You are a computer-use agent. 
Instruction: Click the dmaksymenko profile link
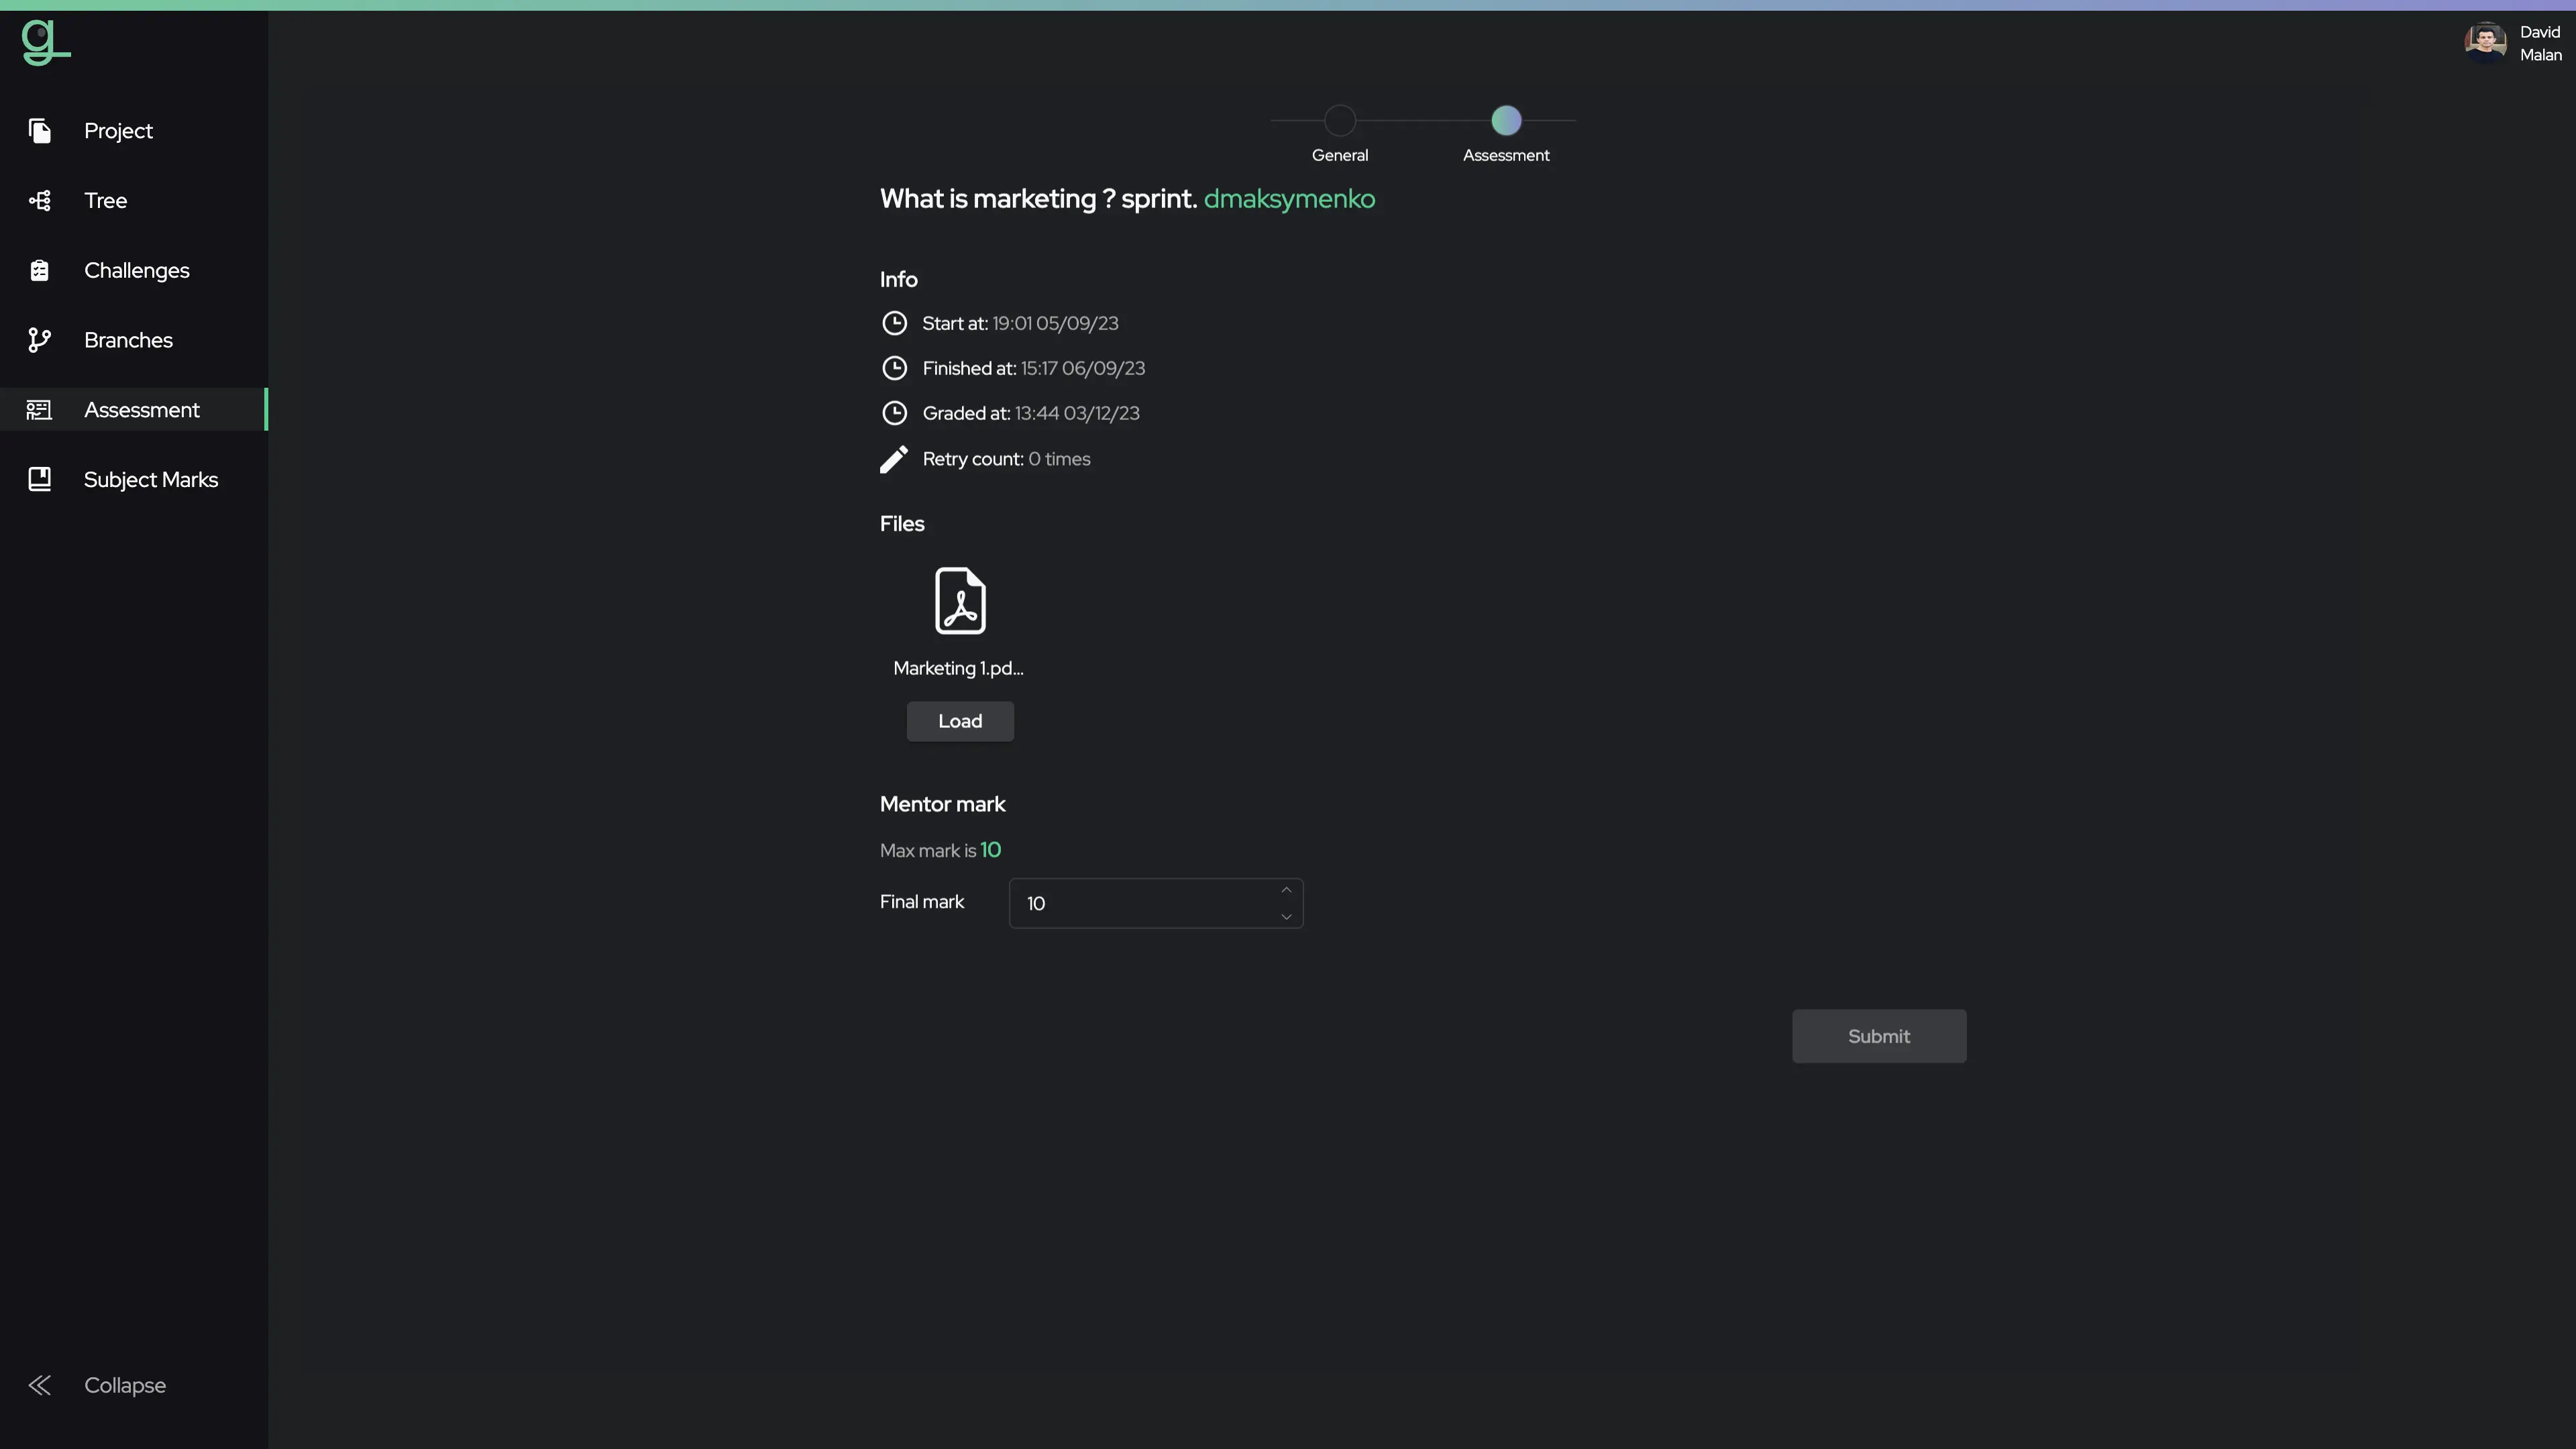[x=1288, y=197]
